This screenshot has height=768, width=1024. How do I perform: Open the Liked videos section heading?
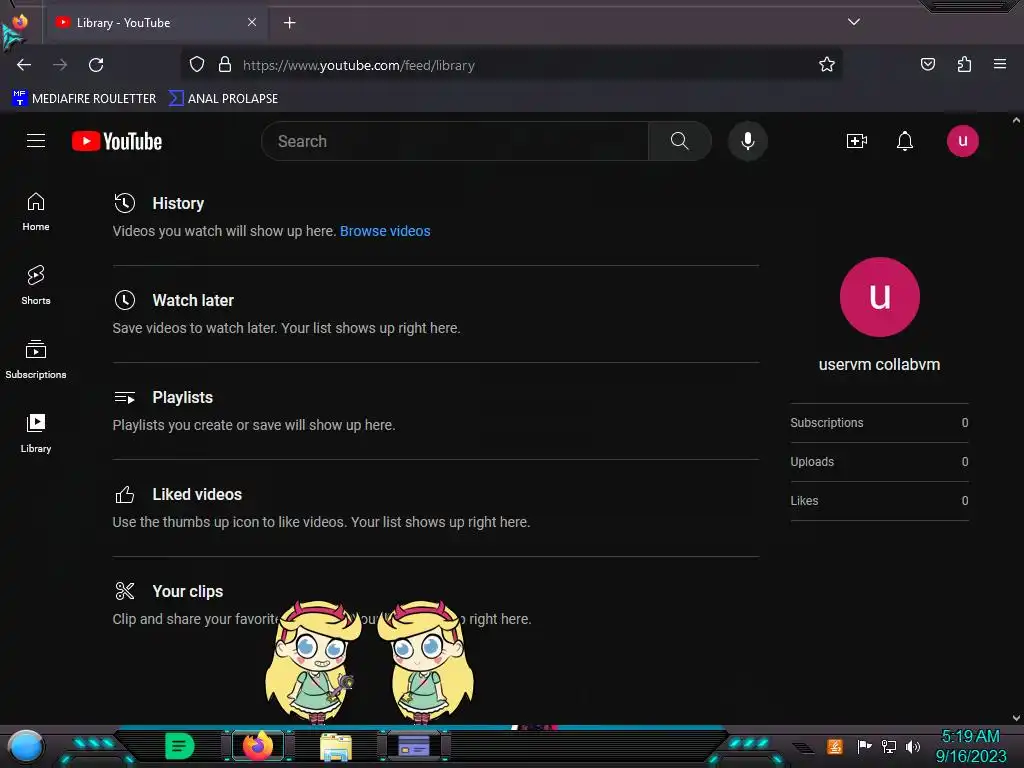tap(197, 494)
